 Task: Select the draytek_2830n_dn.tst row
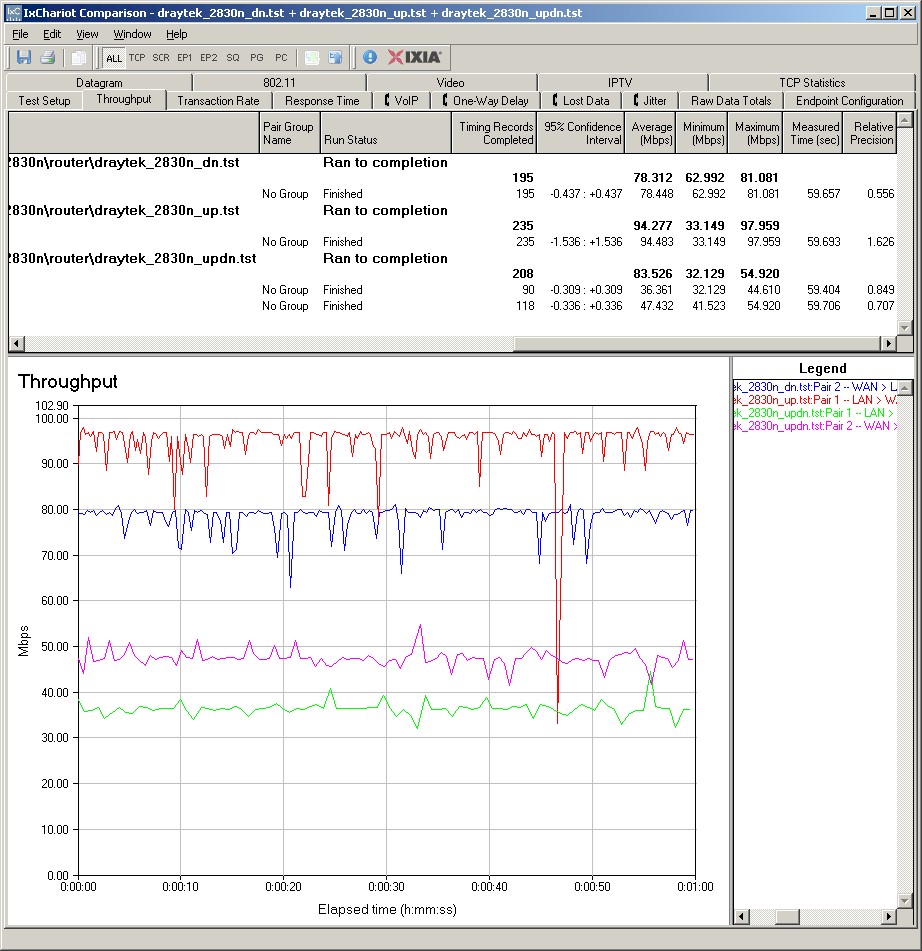coord(452,163)
